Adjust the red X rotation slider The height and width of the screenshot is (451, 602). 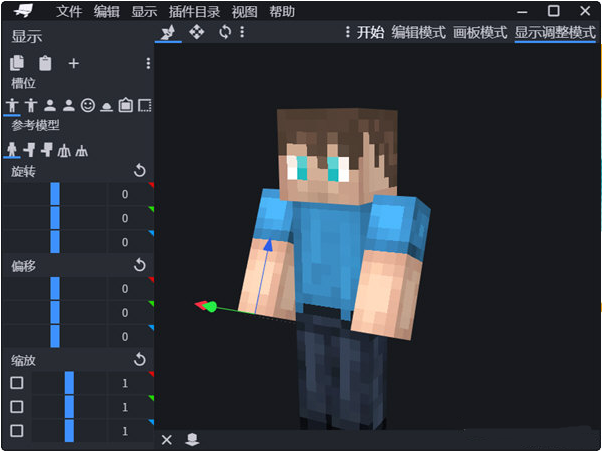click(x=56, y=194)
